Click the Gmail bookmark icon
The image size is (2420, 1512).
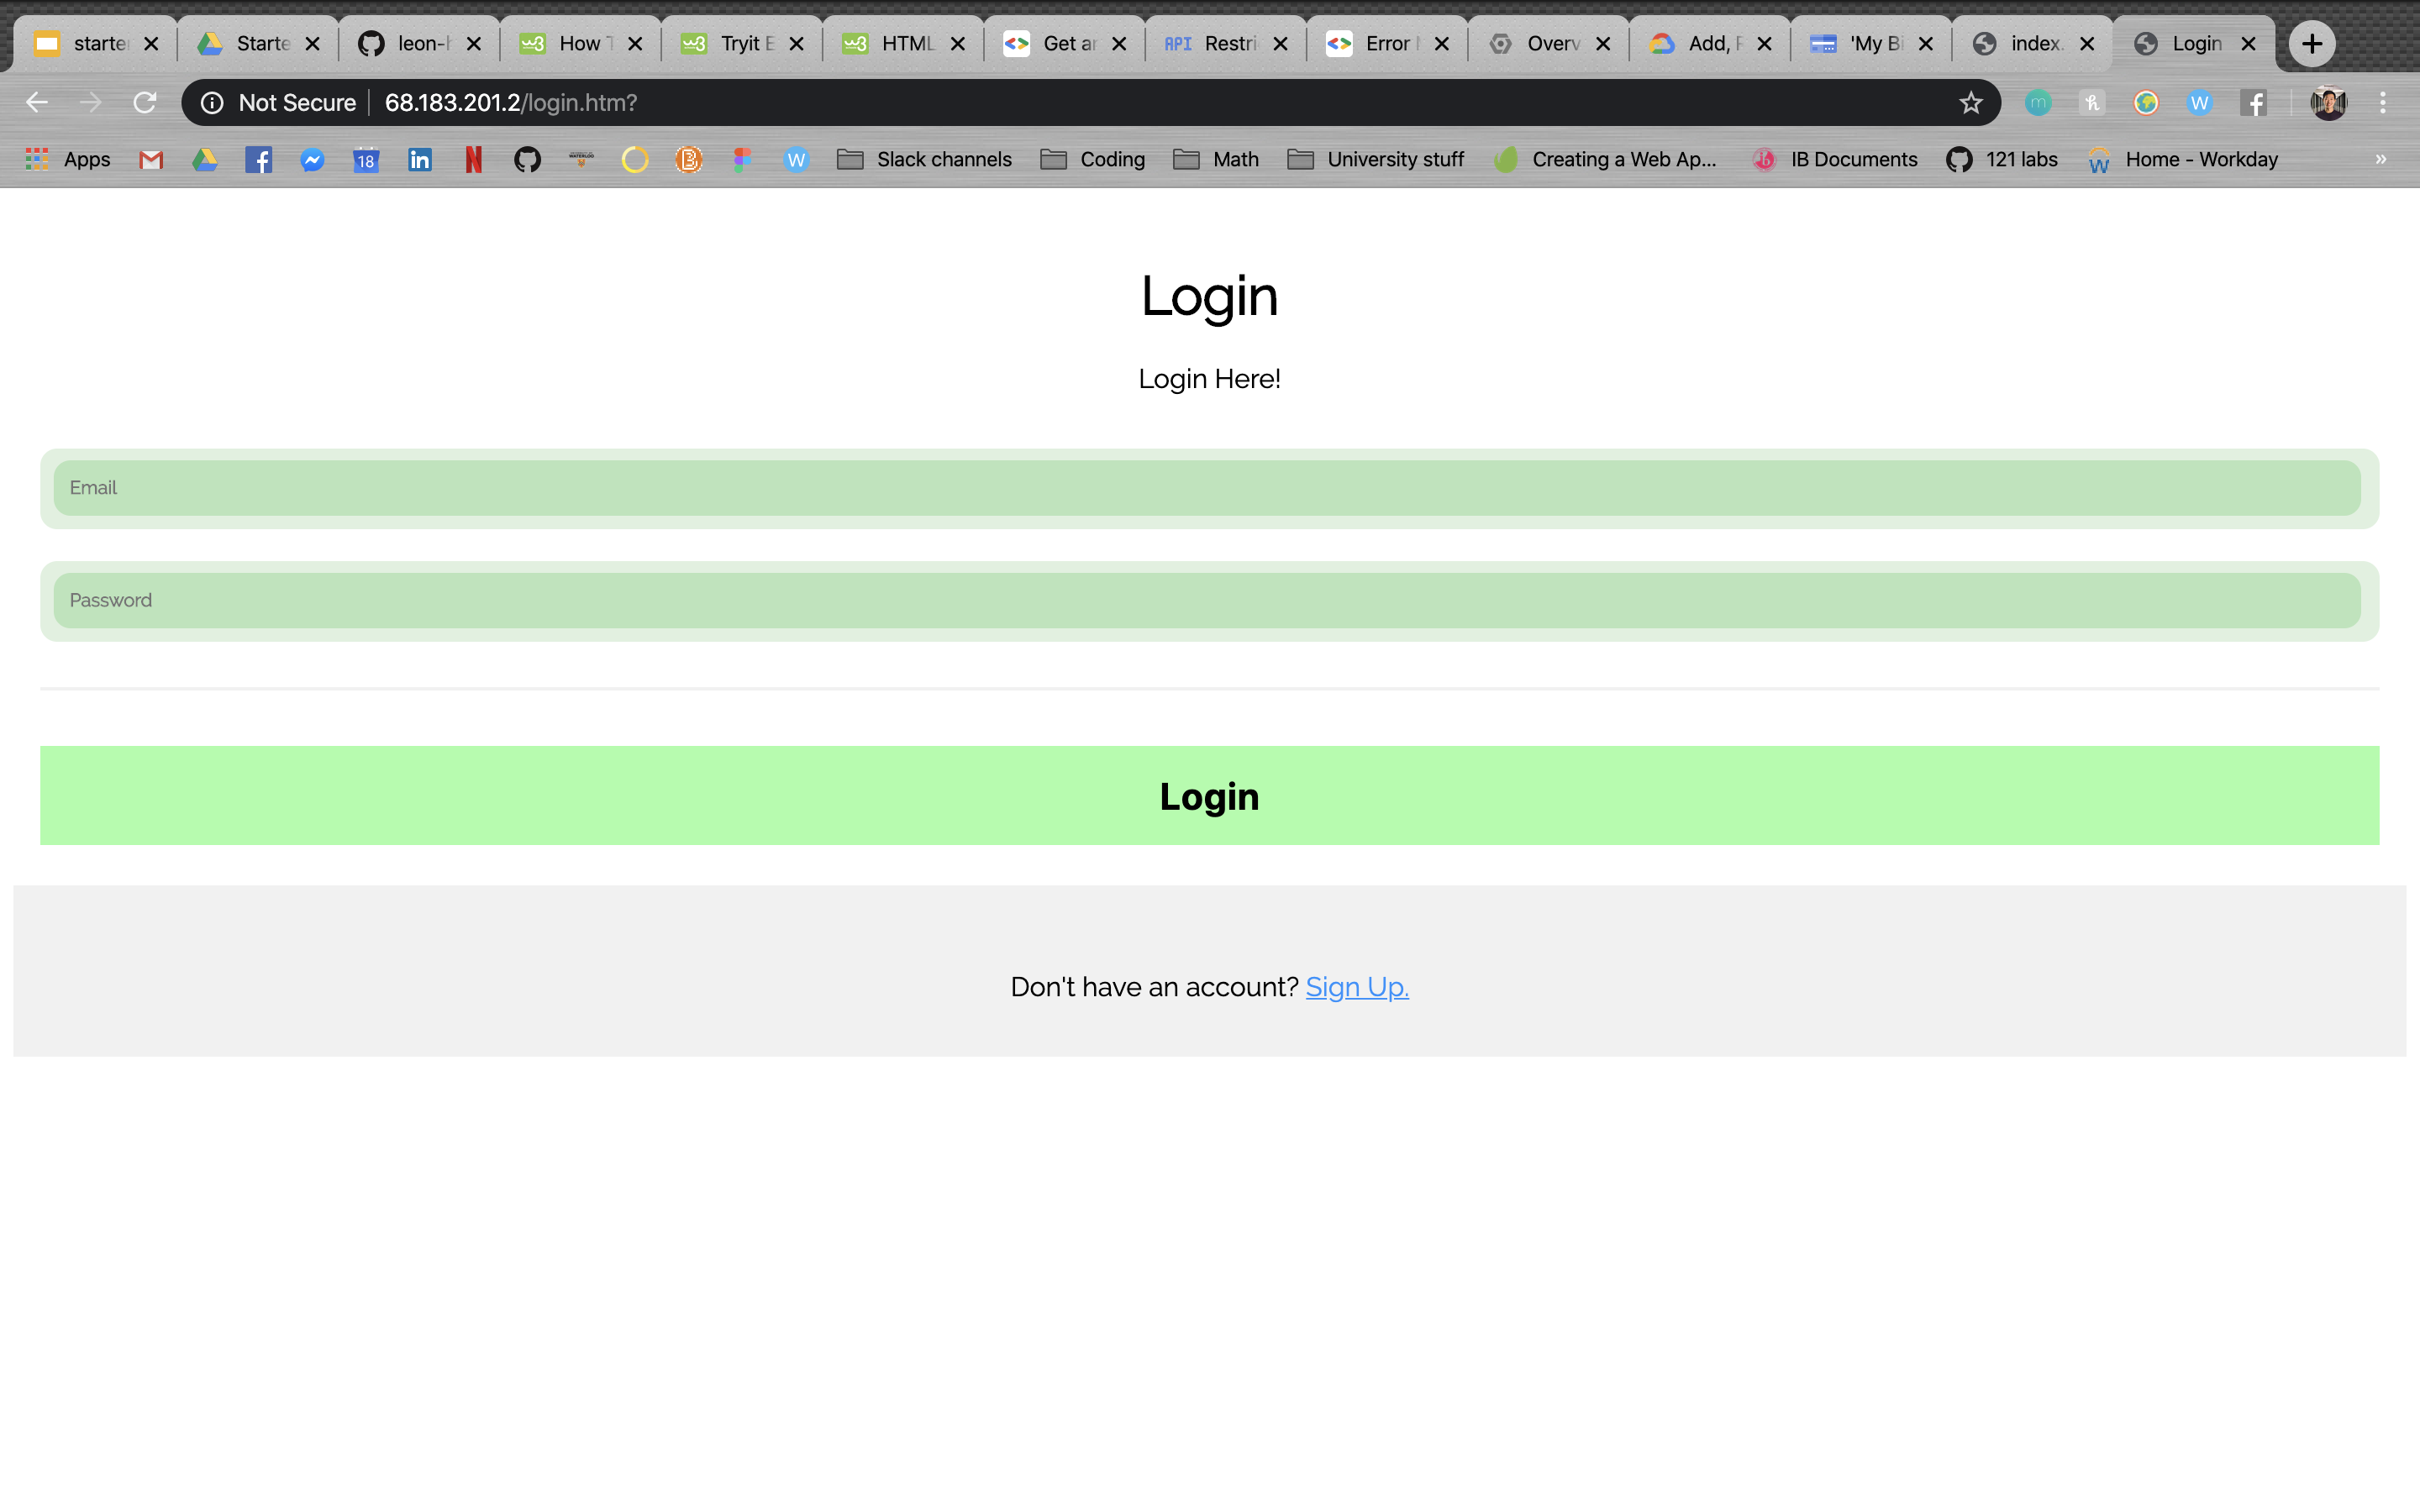[x=151, y=159]
